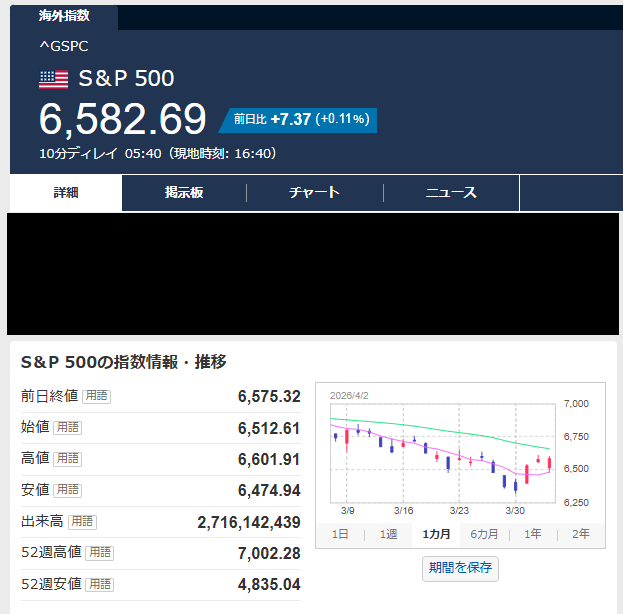623x614 pixels.
Task: Select the 1日 chart period
Action: tap(340, 534)
